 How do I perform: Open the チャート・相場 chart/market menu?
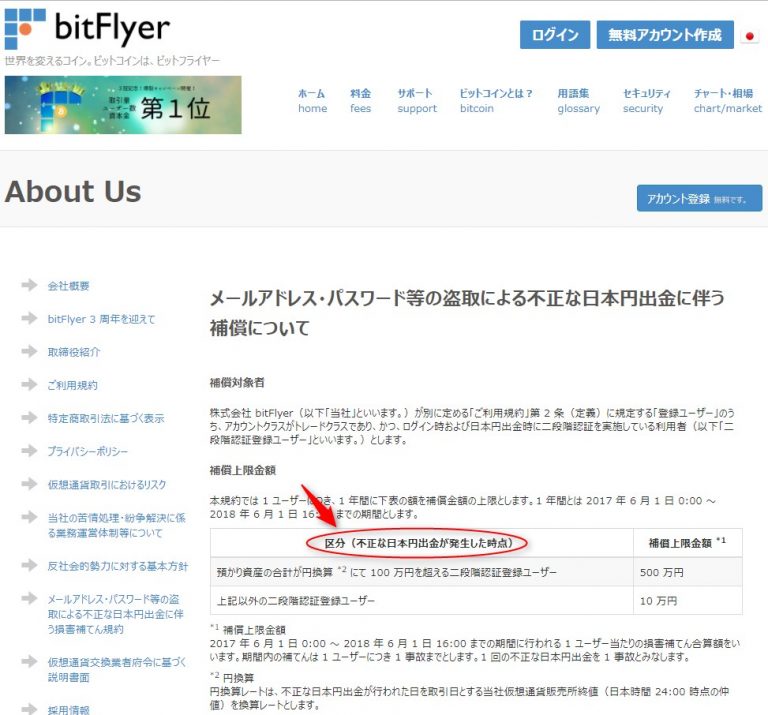[x=727, y=101]
